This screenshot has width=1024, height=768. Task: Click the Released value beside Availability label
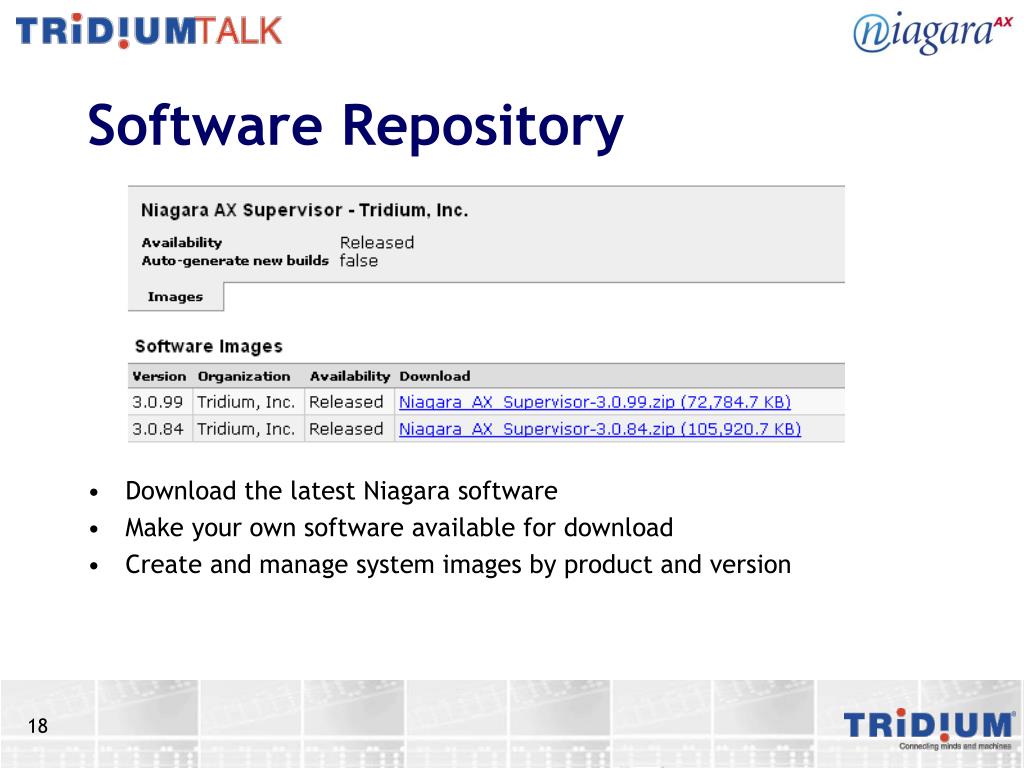tap(377, 242)
